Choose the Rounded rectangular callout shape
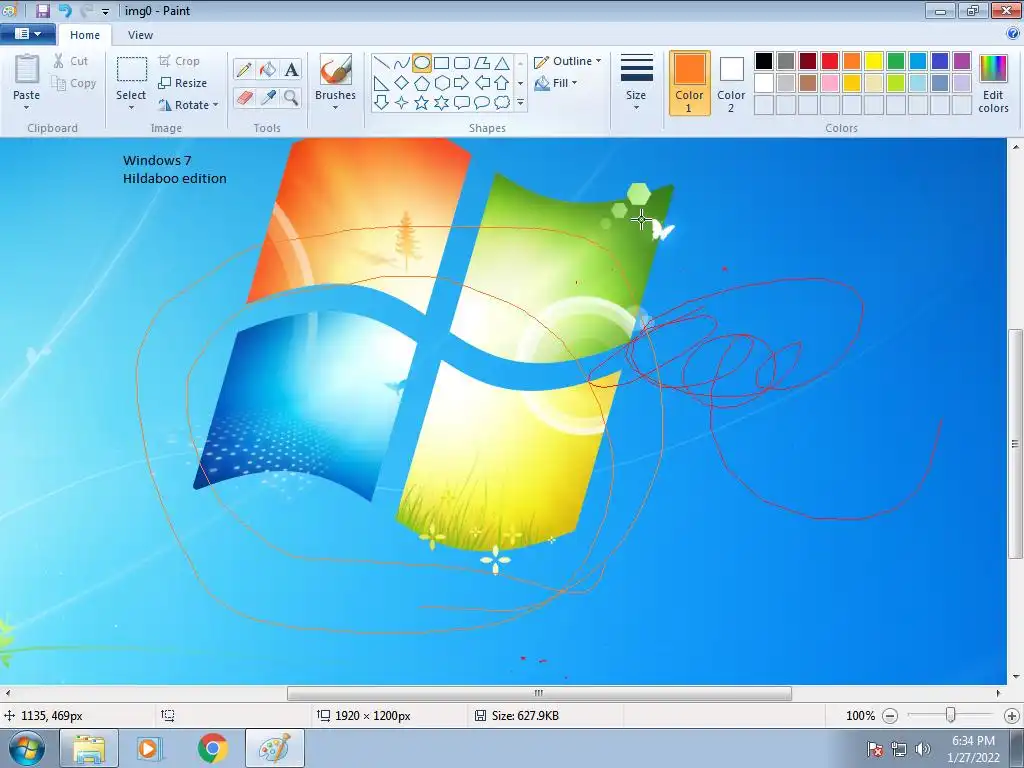The image size is (1024, 768). tap(462, 103)
